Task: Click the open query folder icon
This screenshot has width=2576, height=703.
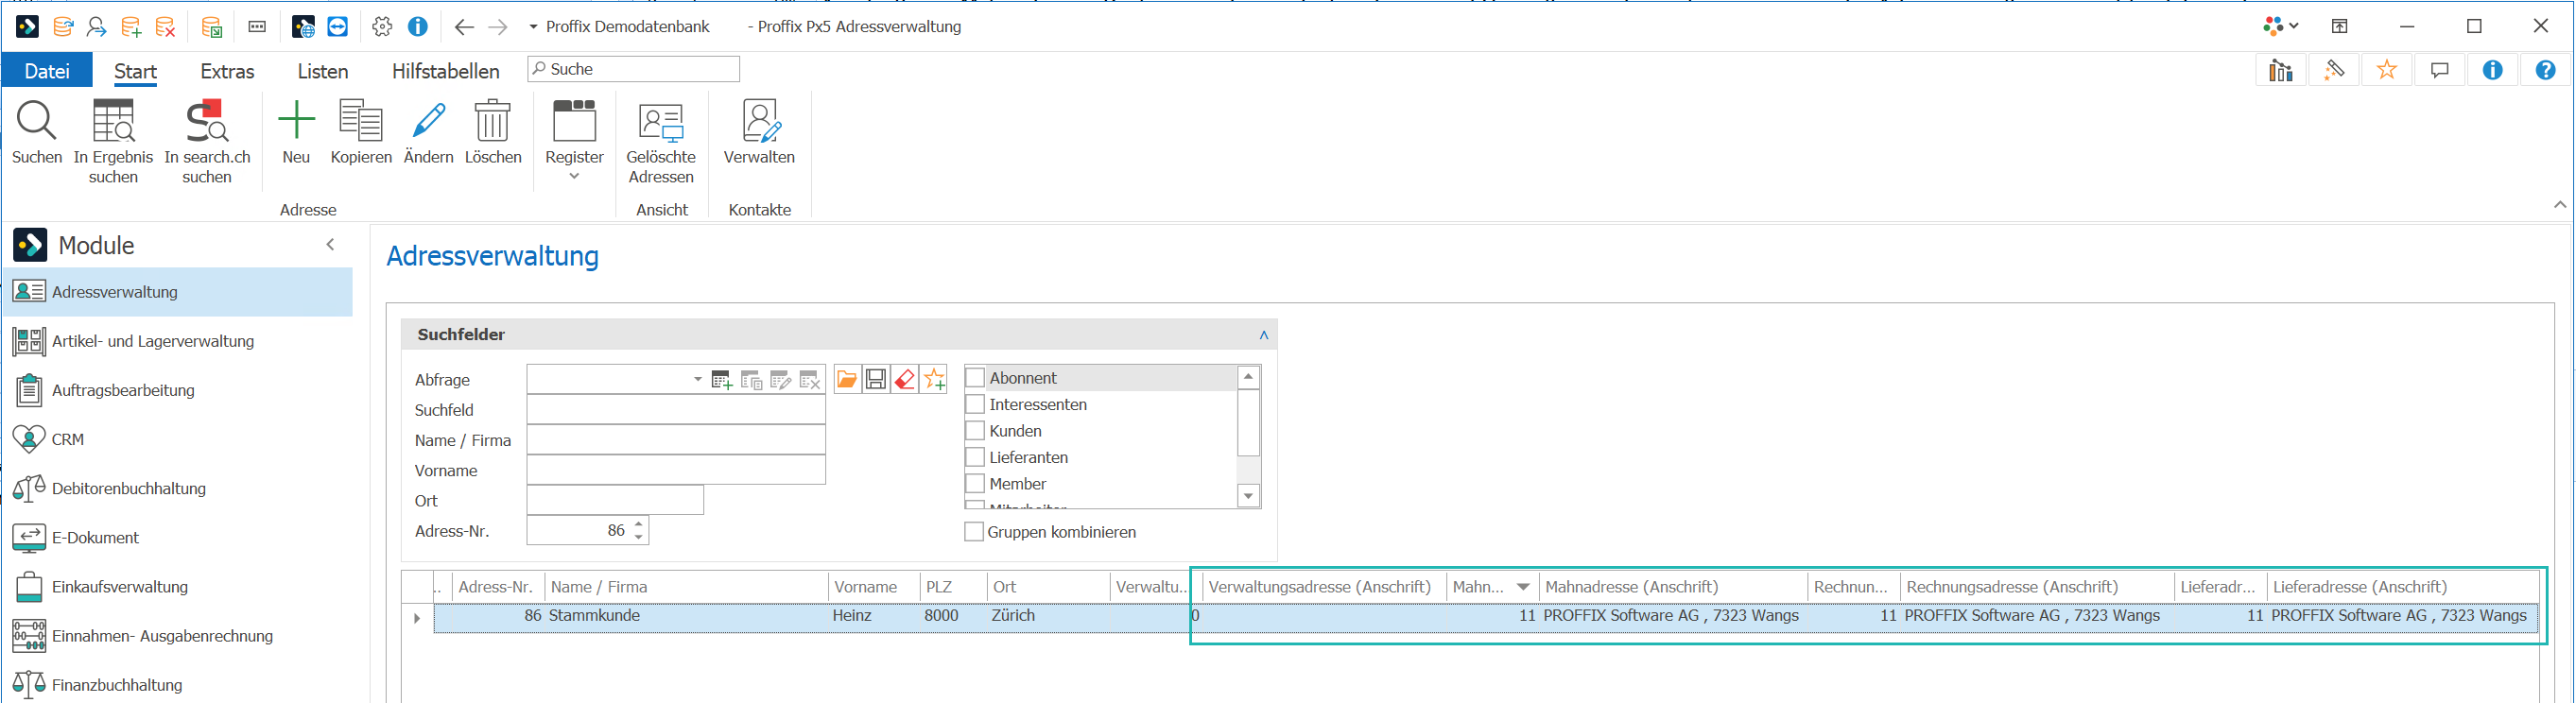Action: (847, 380)
